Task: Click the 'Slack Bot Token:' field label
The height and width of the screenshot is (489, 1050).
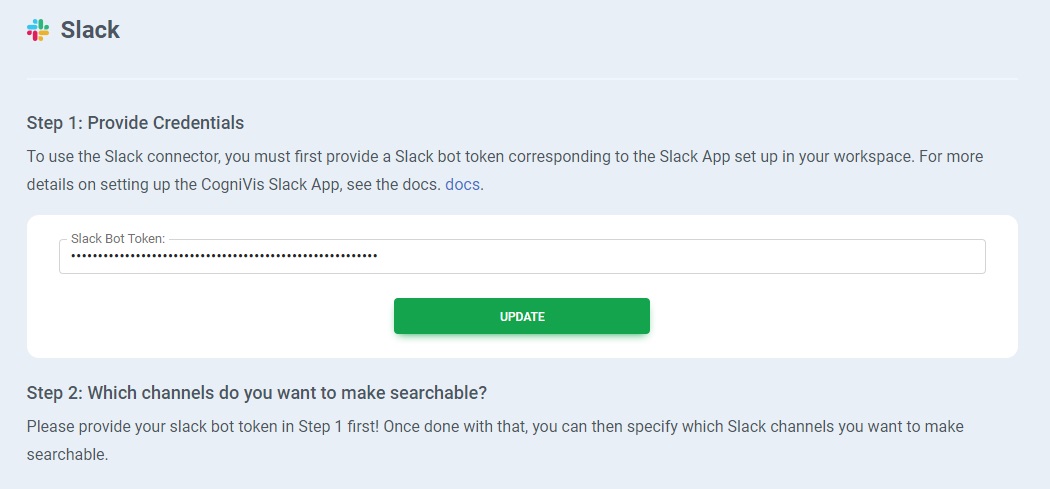Action: click(x=118, y=240)
